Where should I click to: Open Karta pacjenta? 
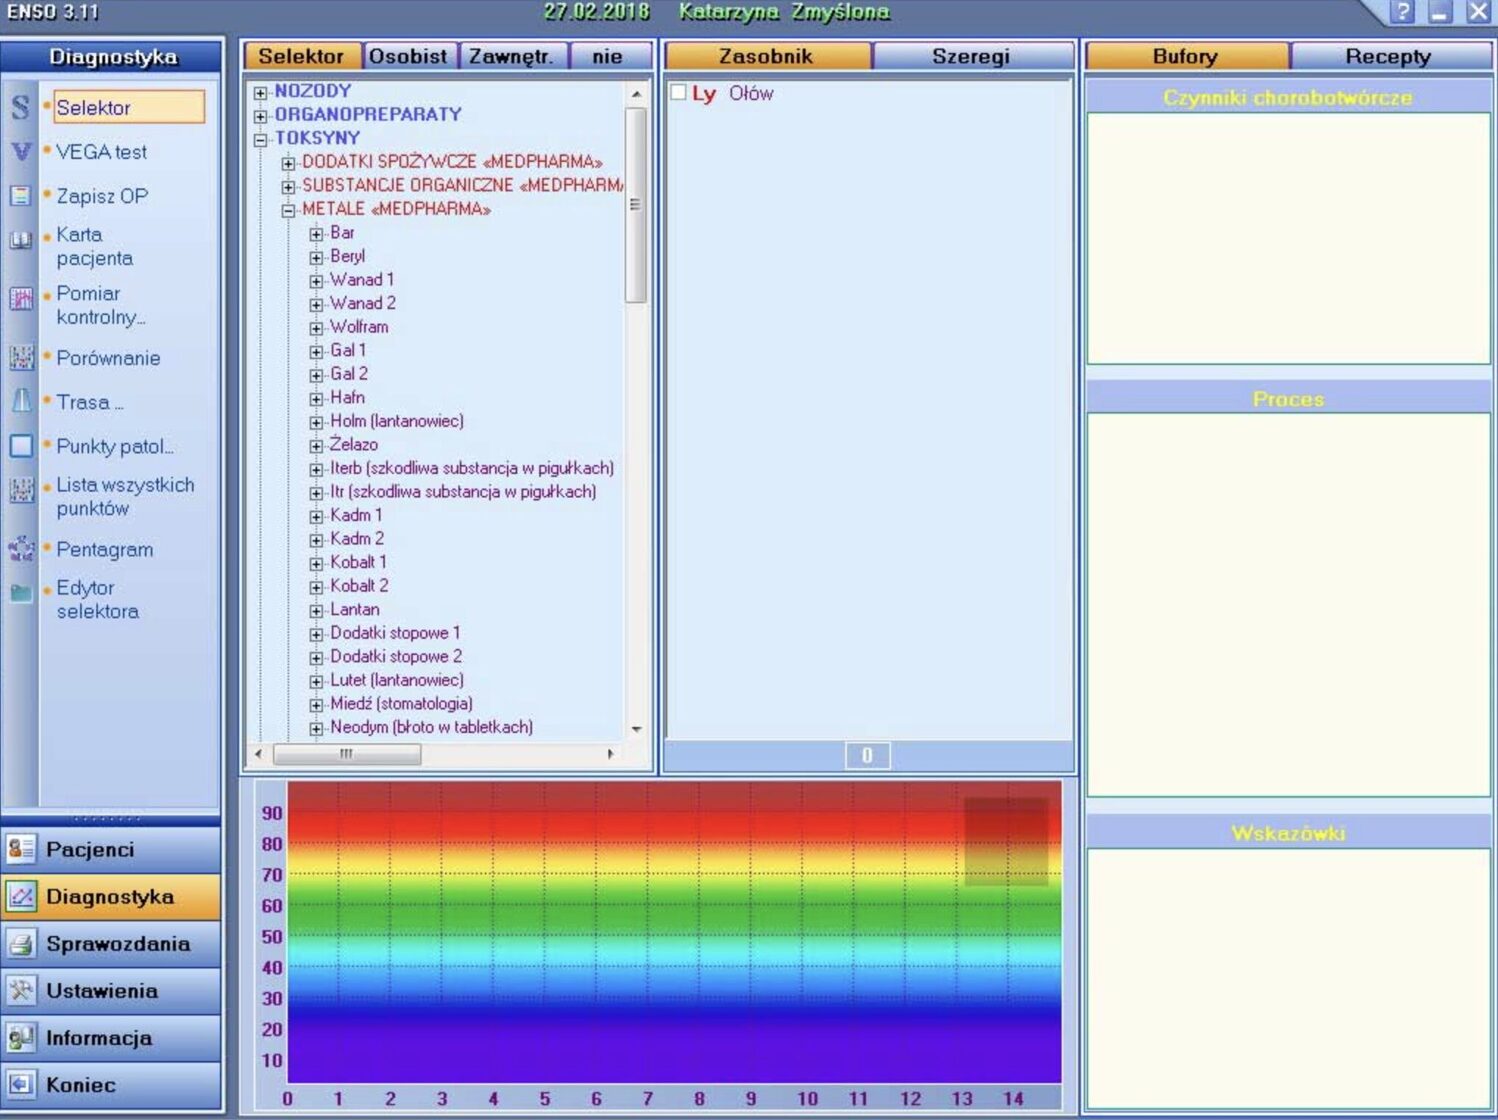pos(94,246)
